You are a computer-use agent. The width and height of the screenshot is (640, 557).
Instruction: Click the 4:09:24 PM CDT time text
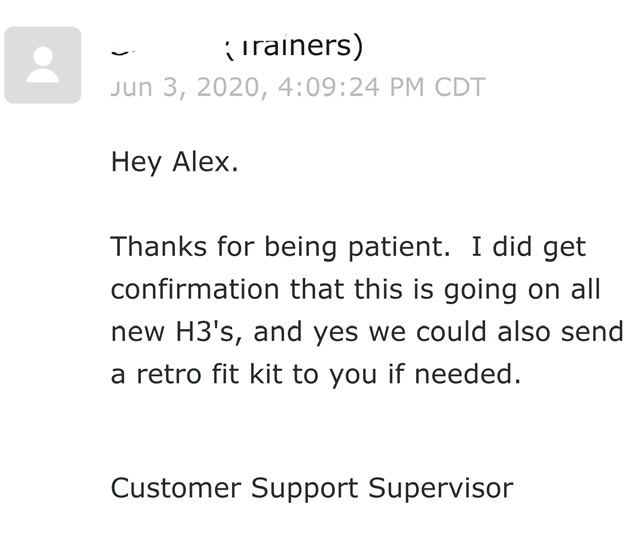382,87
